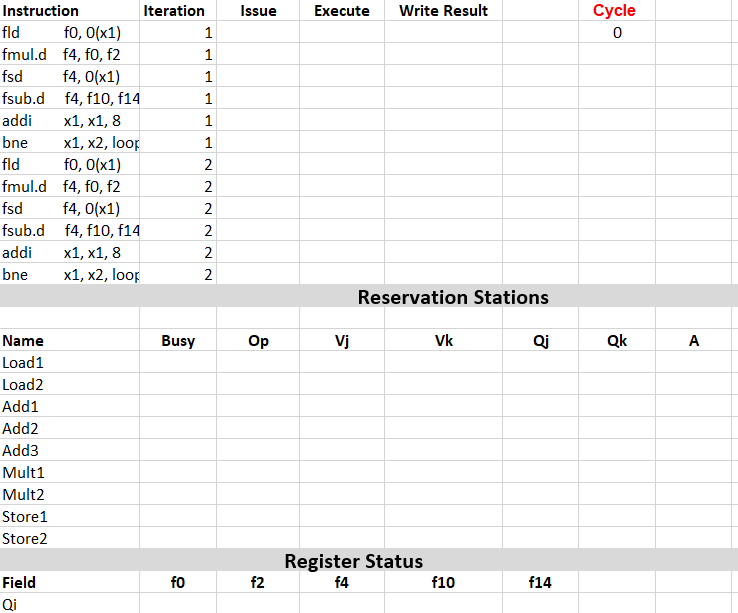Select the 'Store1' station name cell
This screenshot has height=613, width=738.
tap(70, 516)
